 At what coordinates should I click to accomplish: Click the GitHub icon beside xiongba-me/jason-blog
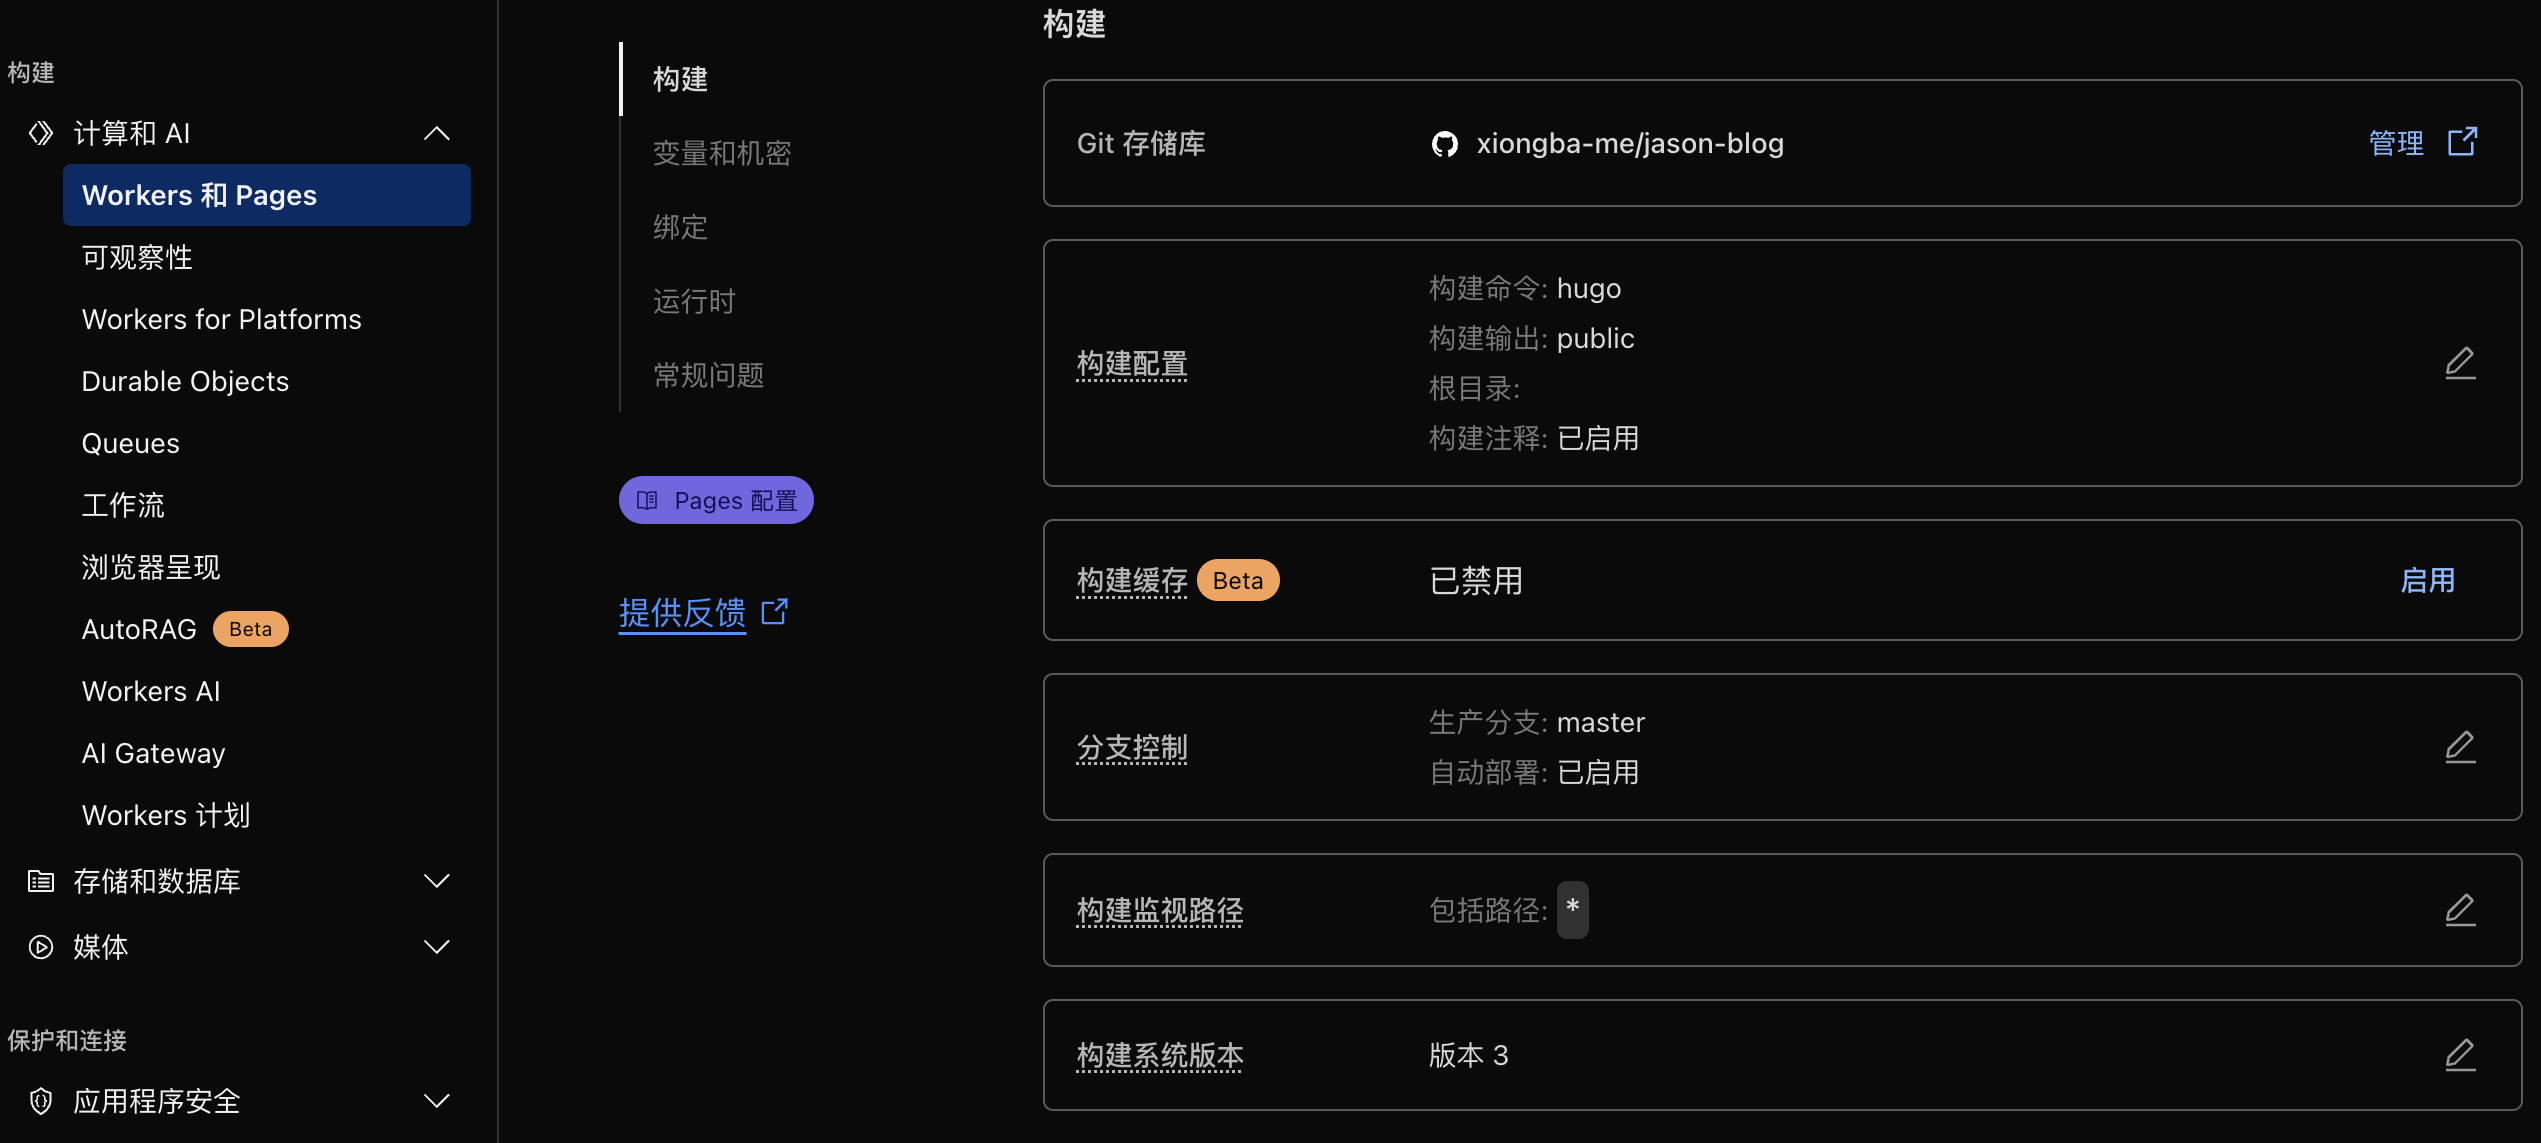click(x=1444, y=144)
